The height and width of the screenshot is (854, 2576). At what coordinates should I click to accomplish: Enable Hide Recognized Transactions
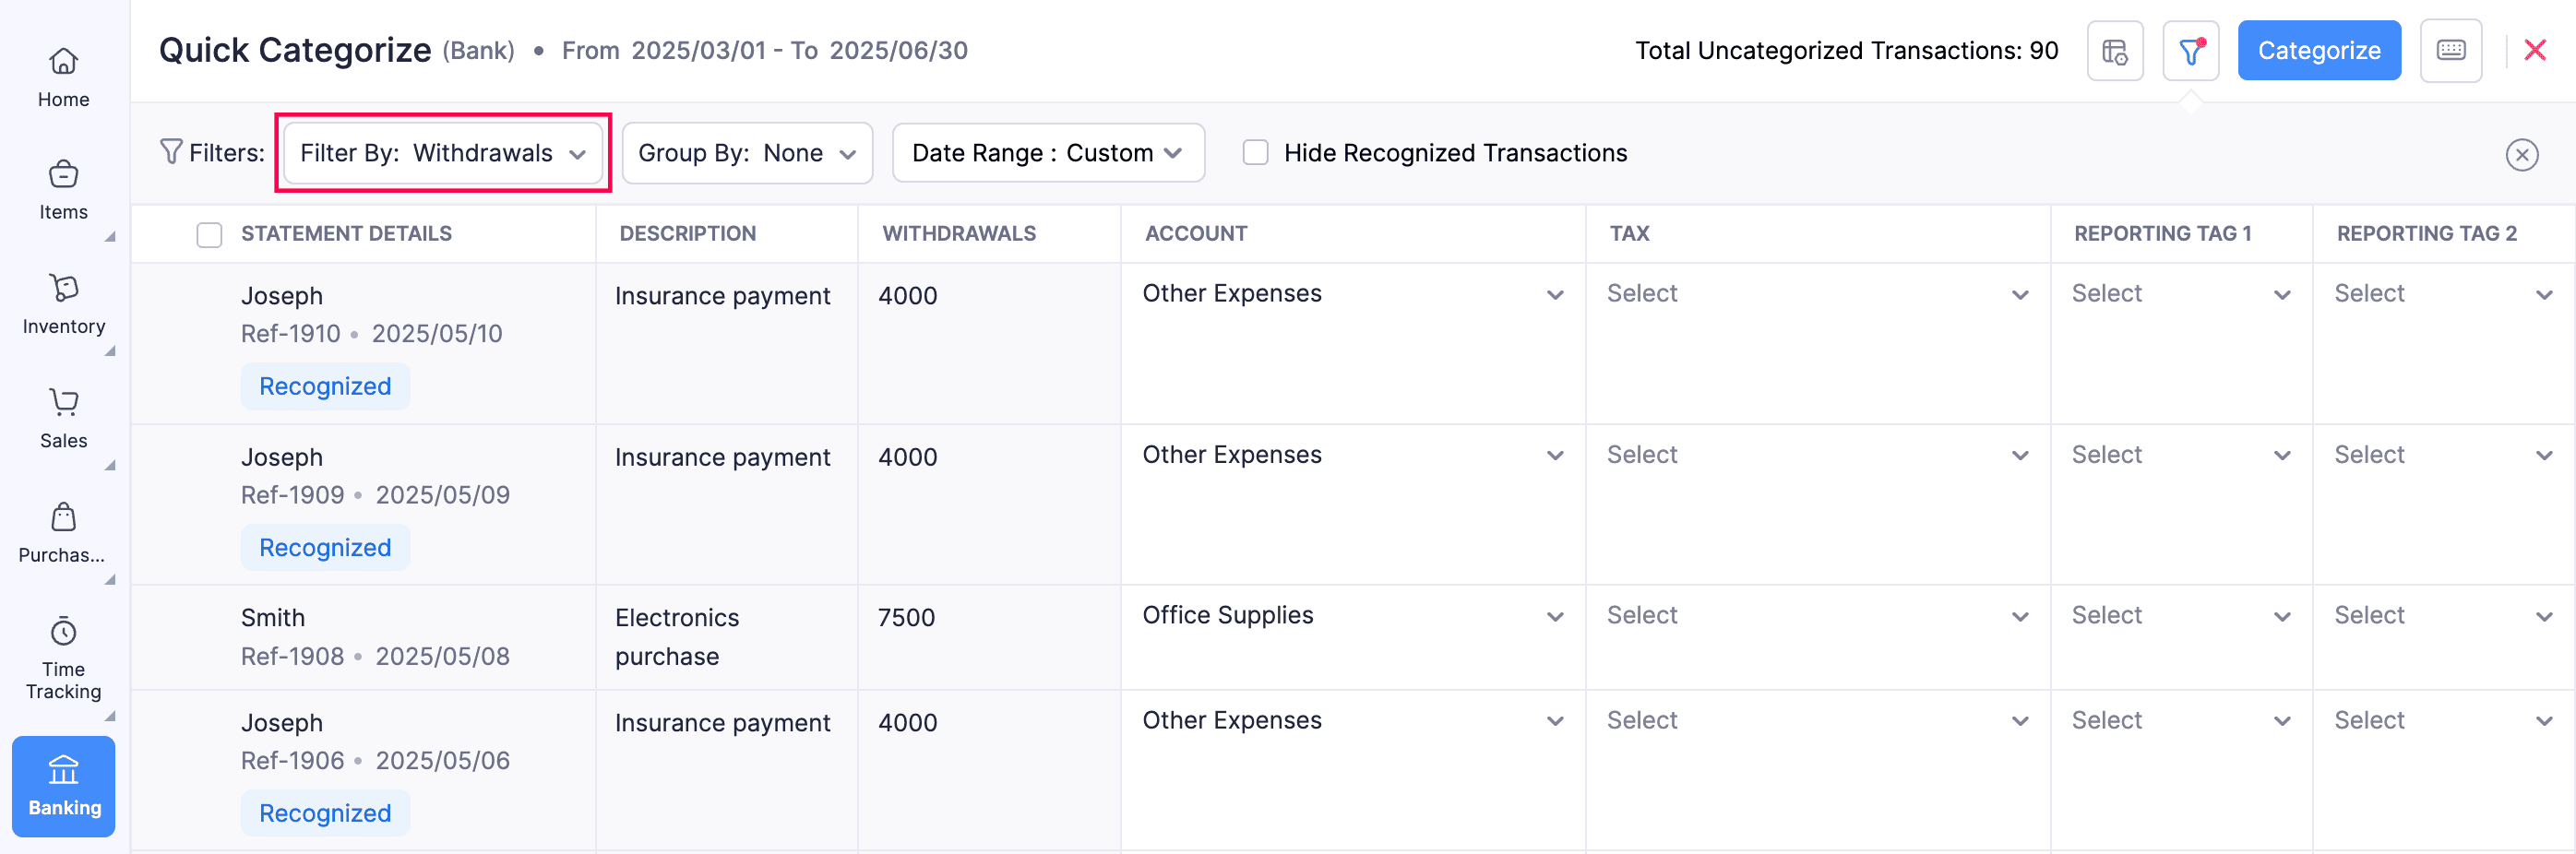pyautogui.click(x=1255, y=152)
